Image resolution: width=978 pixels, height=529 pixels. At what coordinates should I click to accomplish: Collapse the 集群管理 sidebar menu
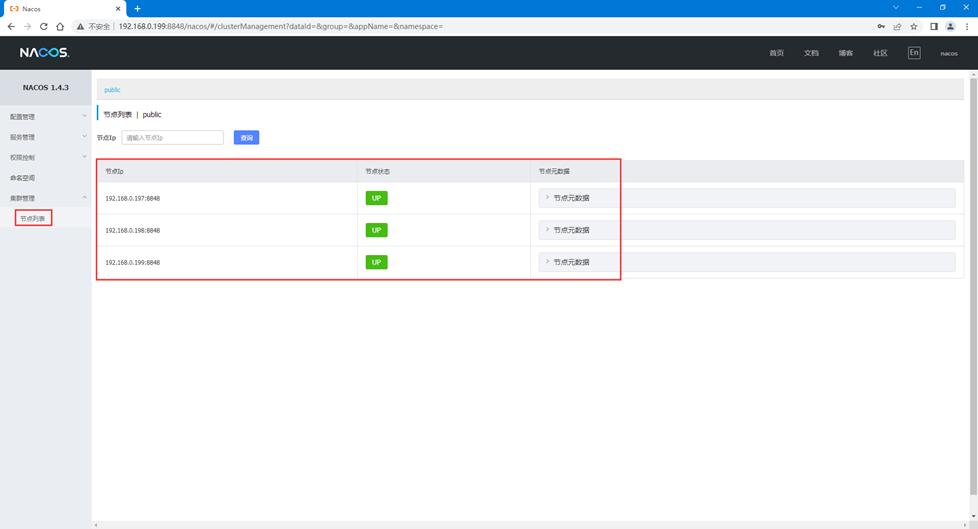[46, 198]
